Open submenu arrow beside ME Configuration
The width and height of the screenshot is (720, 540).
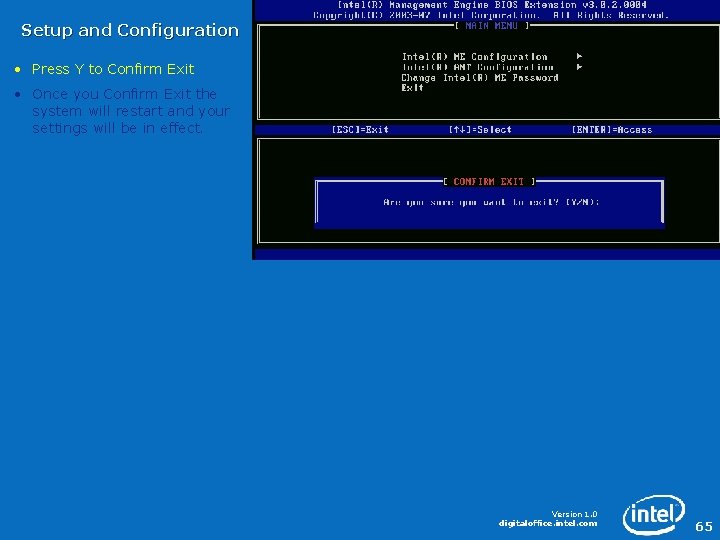point(579,56)
